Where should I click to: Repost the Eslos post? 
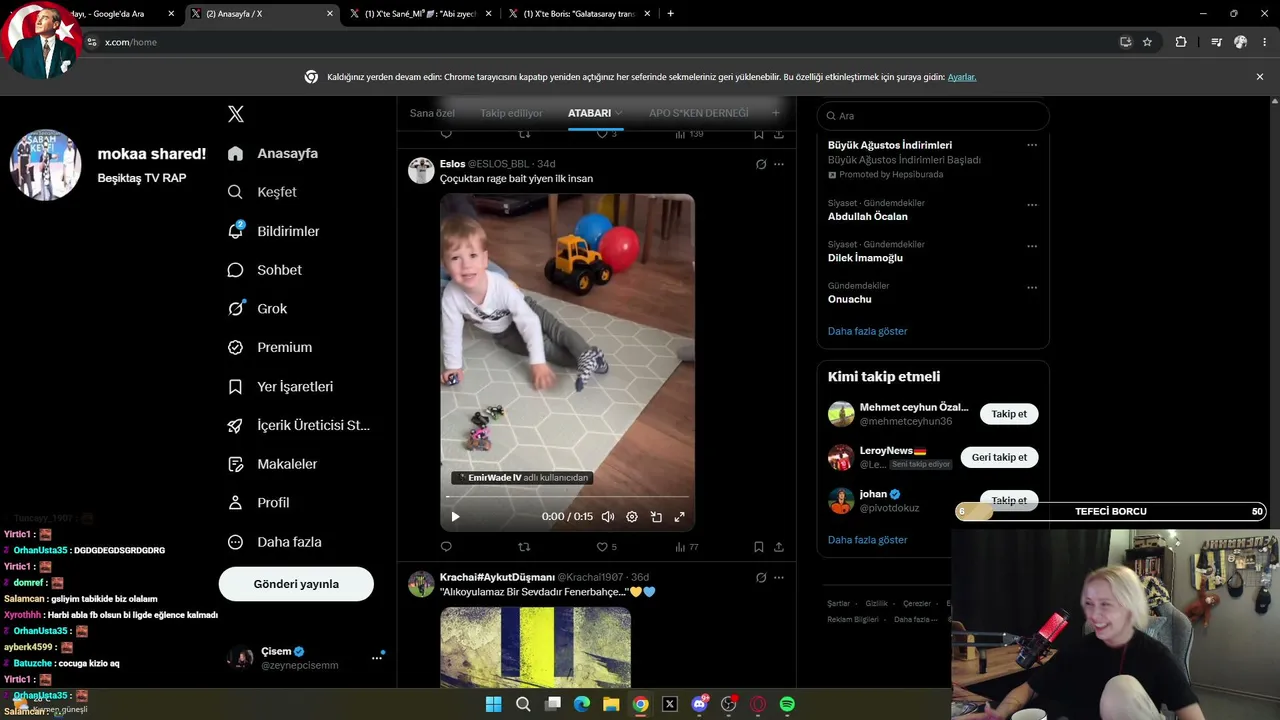pos(524,547)
